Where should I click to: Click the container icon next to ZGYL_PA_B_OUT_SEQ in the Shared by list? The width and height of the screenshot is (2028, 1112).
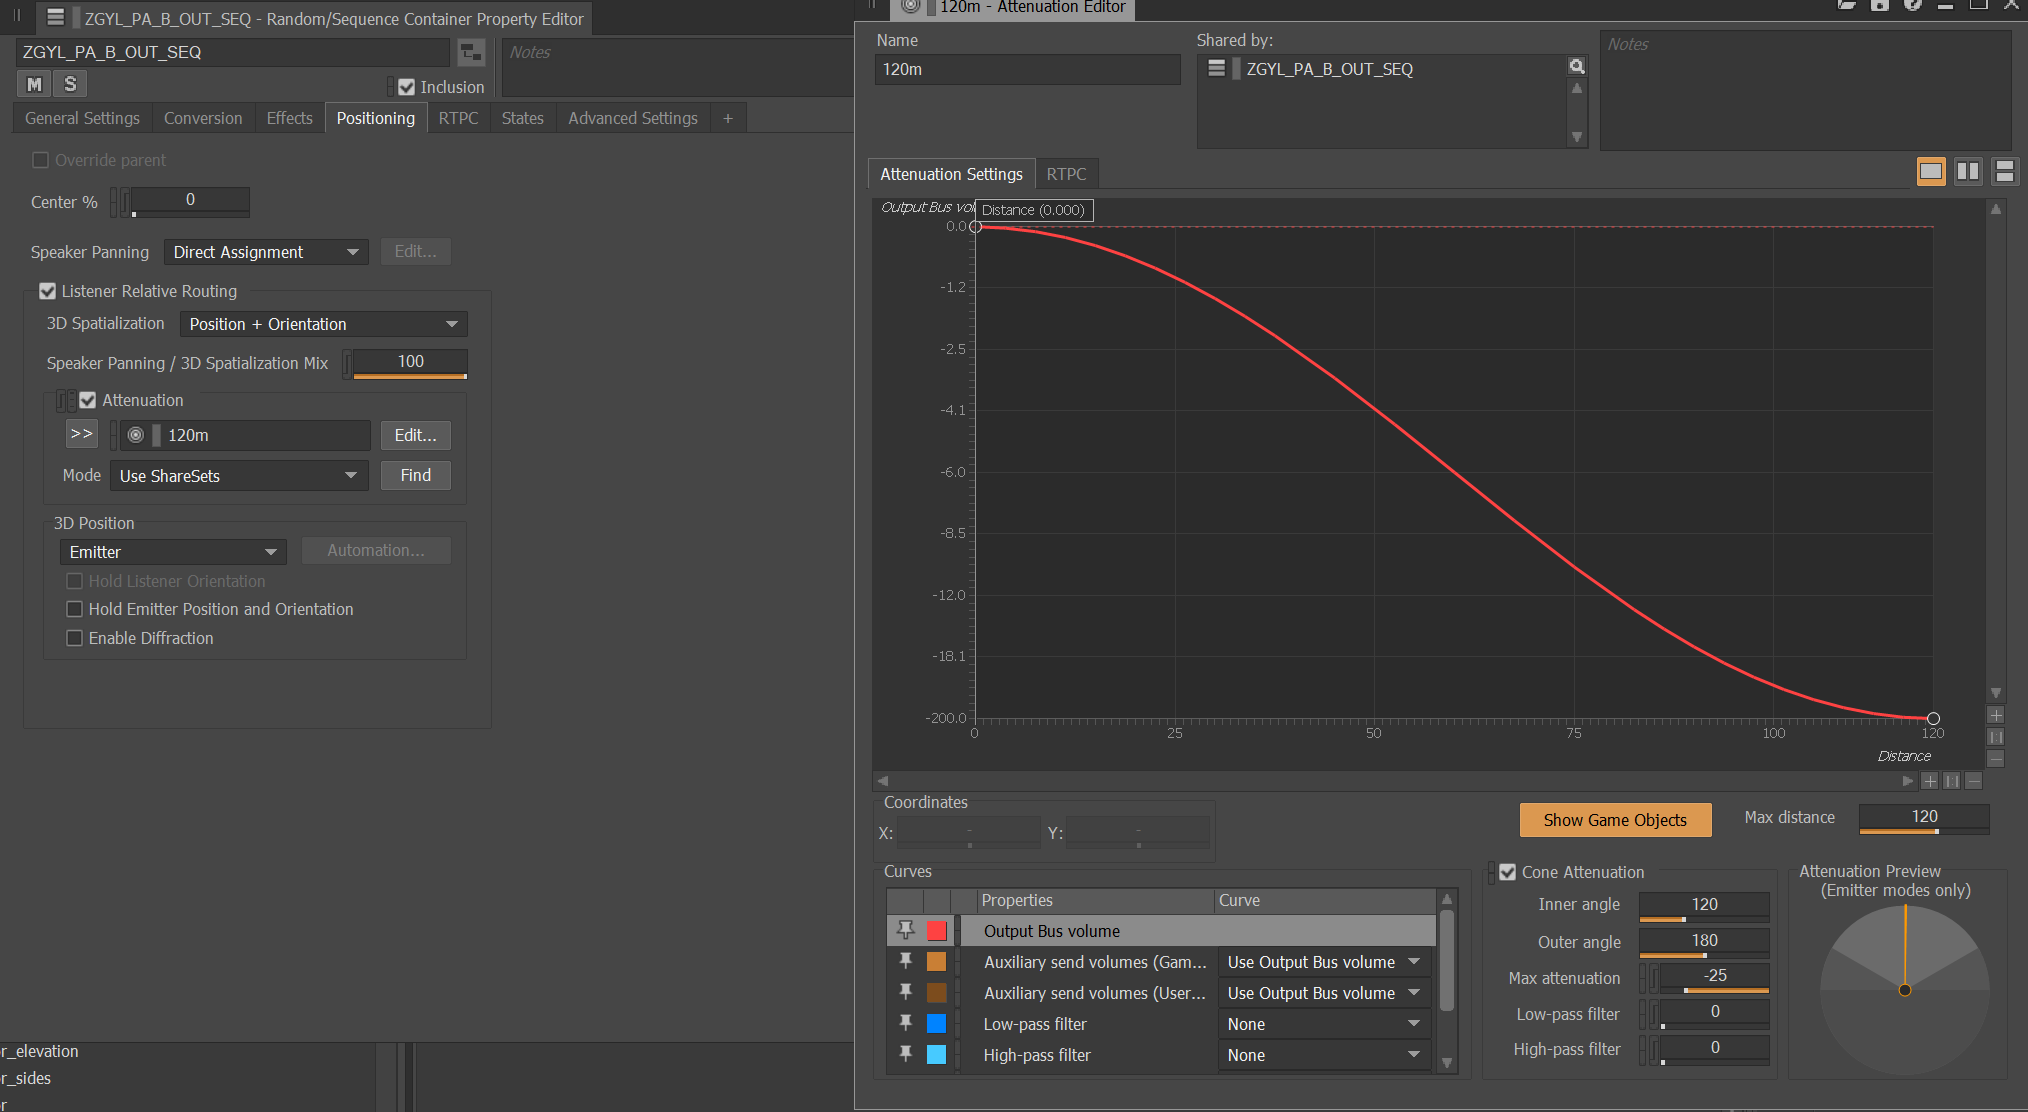coord(1217,69)
